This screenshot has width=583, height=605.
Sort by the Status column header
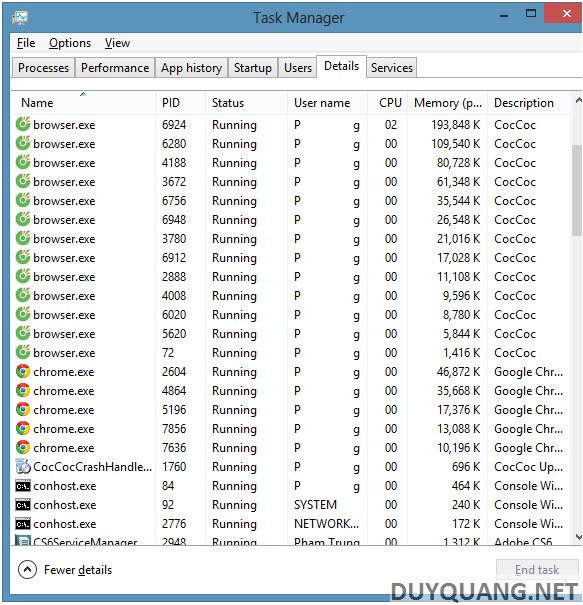pos(247,103)
